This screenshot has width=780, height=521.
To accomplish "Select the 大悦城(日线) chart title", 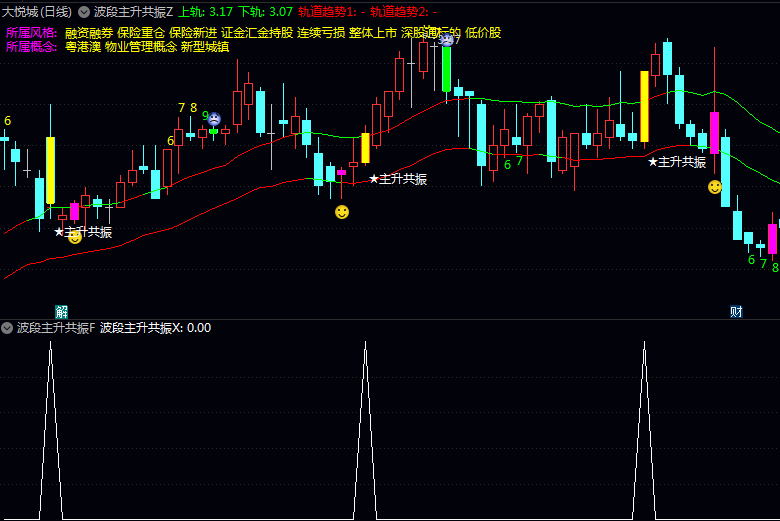I will [x=37, y=12].
